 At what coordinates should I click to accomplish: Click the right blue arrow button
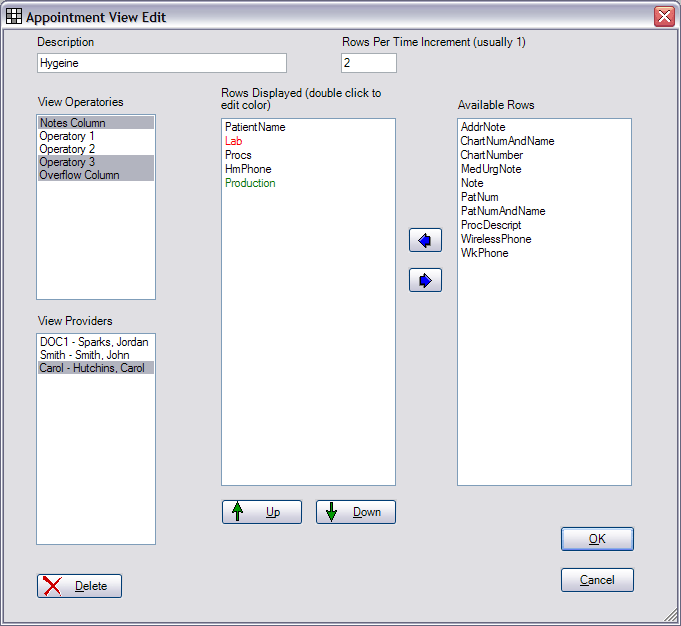click(x=425, y=281)
